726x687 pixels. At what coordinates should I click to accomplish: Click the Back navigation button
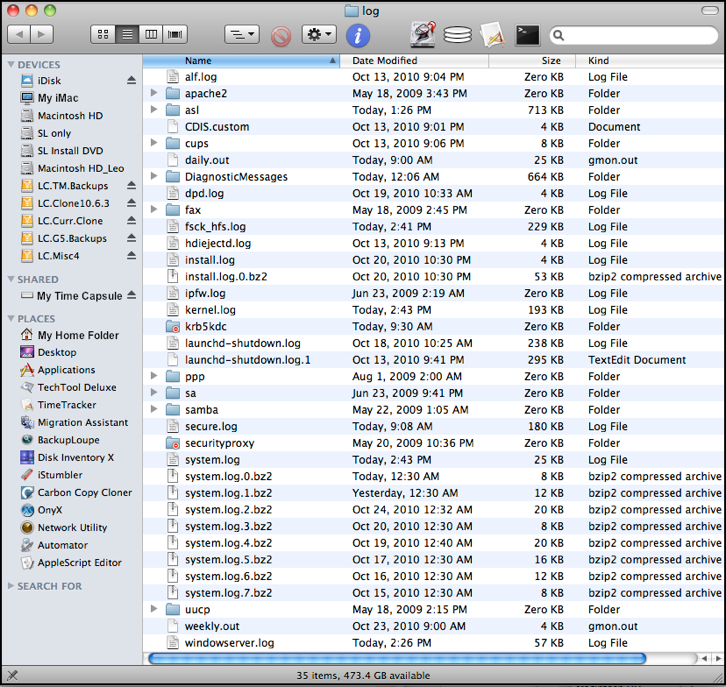pyautogui.click(x=19, y=35)
